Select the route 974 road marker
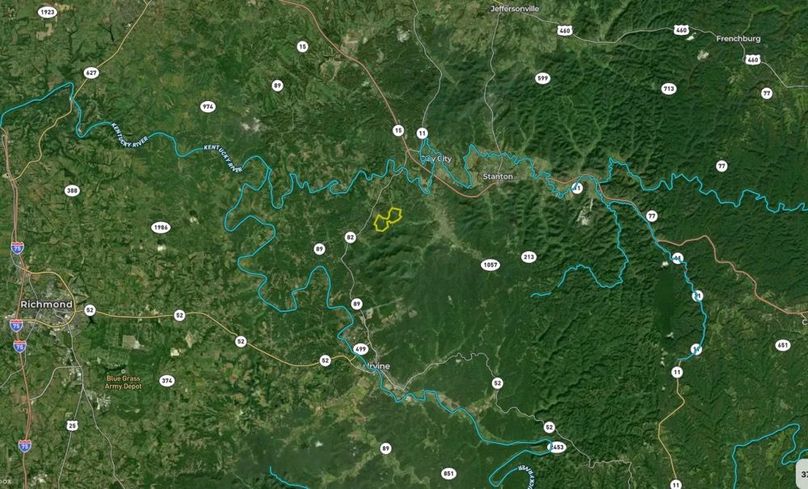The image size is (808, 489). [208, 107]
